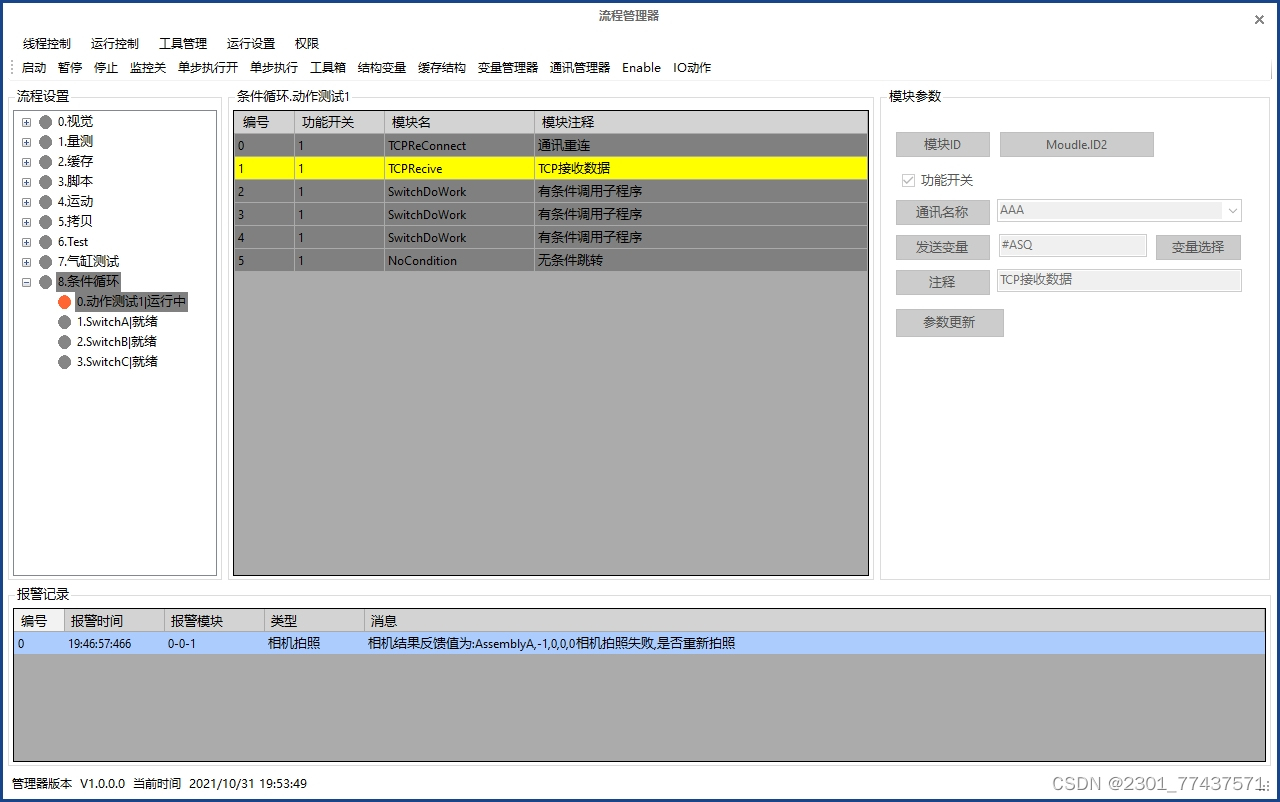Click Enable in the toolbar
Viewport: 1280px width, 802px height.
click(x=641, y=68)
